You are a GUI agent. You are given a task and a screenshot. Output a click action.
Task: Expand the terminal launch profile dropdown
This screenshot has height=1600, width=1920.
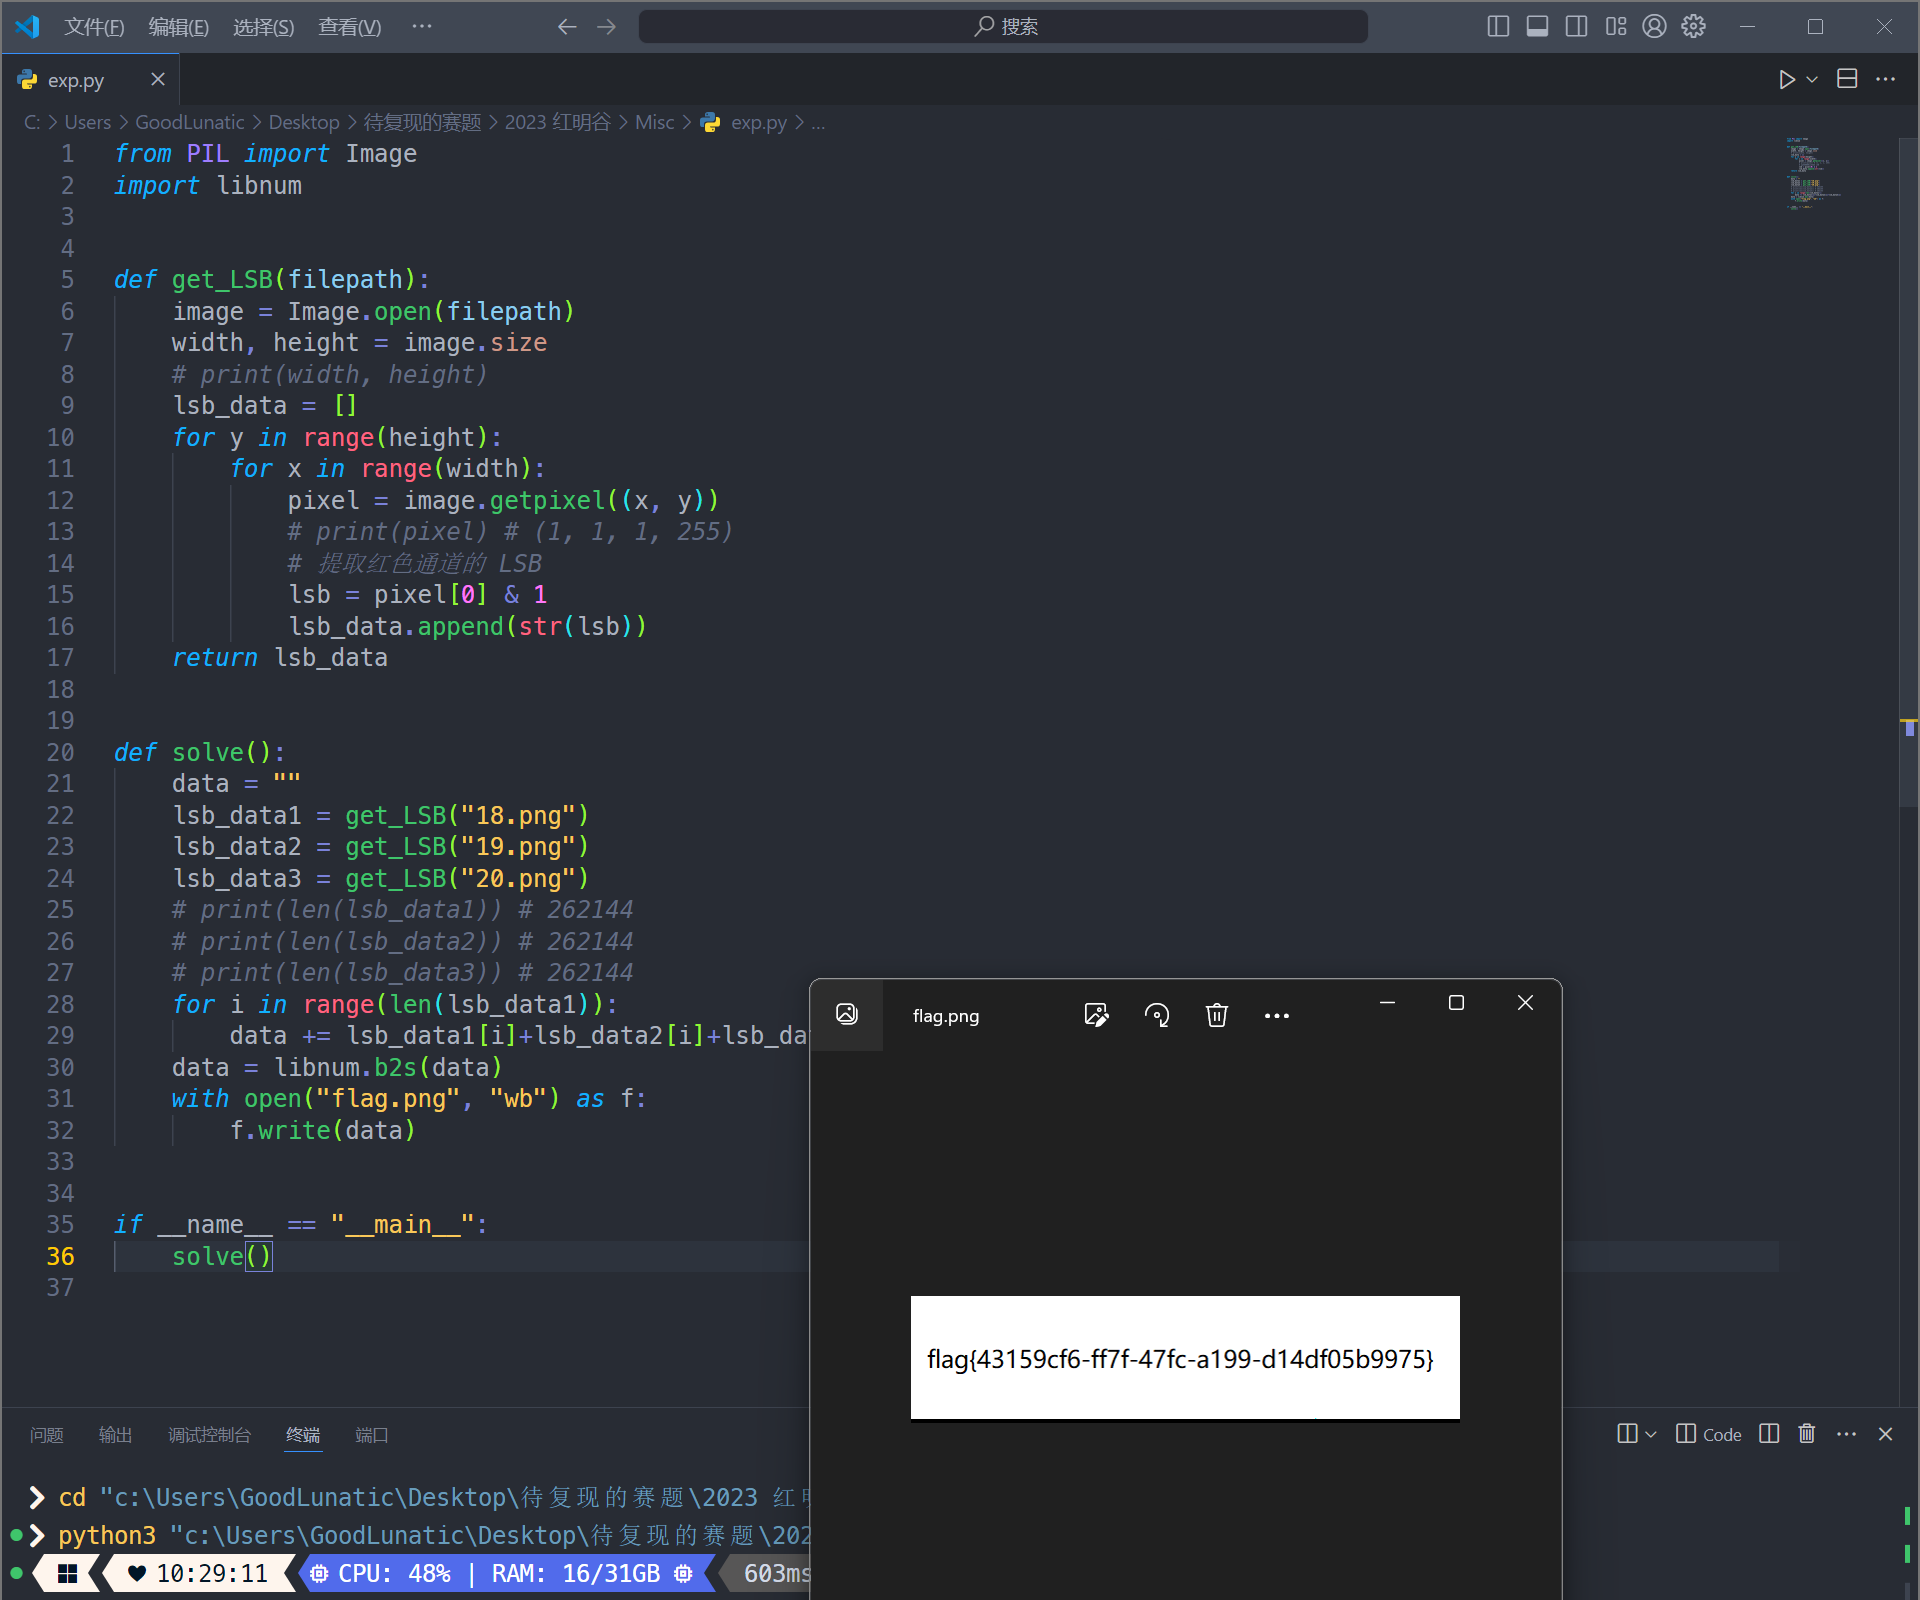point(1651,1434)
